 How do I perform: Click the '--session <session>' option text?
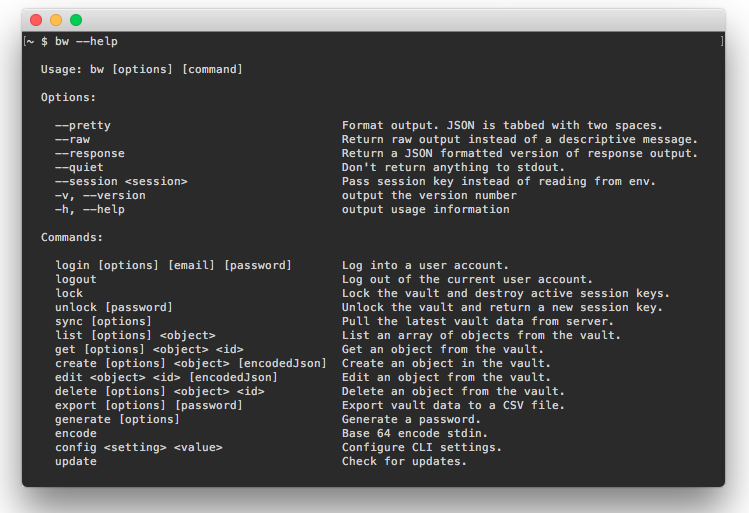121,181
